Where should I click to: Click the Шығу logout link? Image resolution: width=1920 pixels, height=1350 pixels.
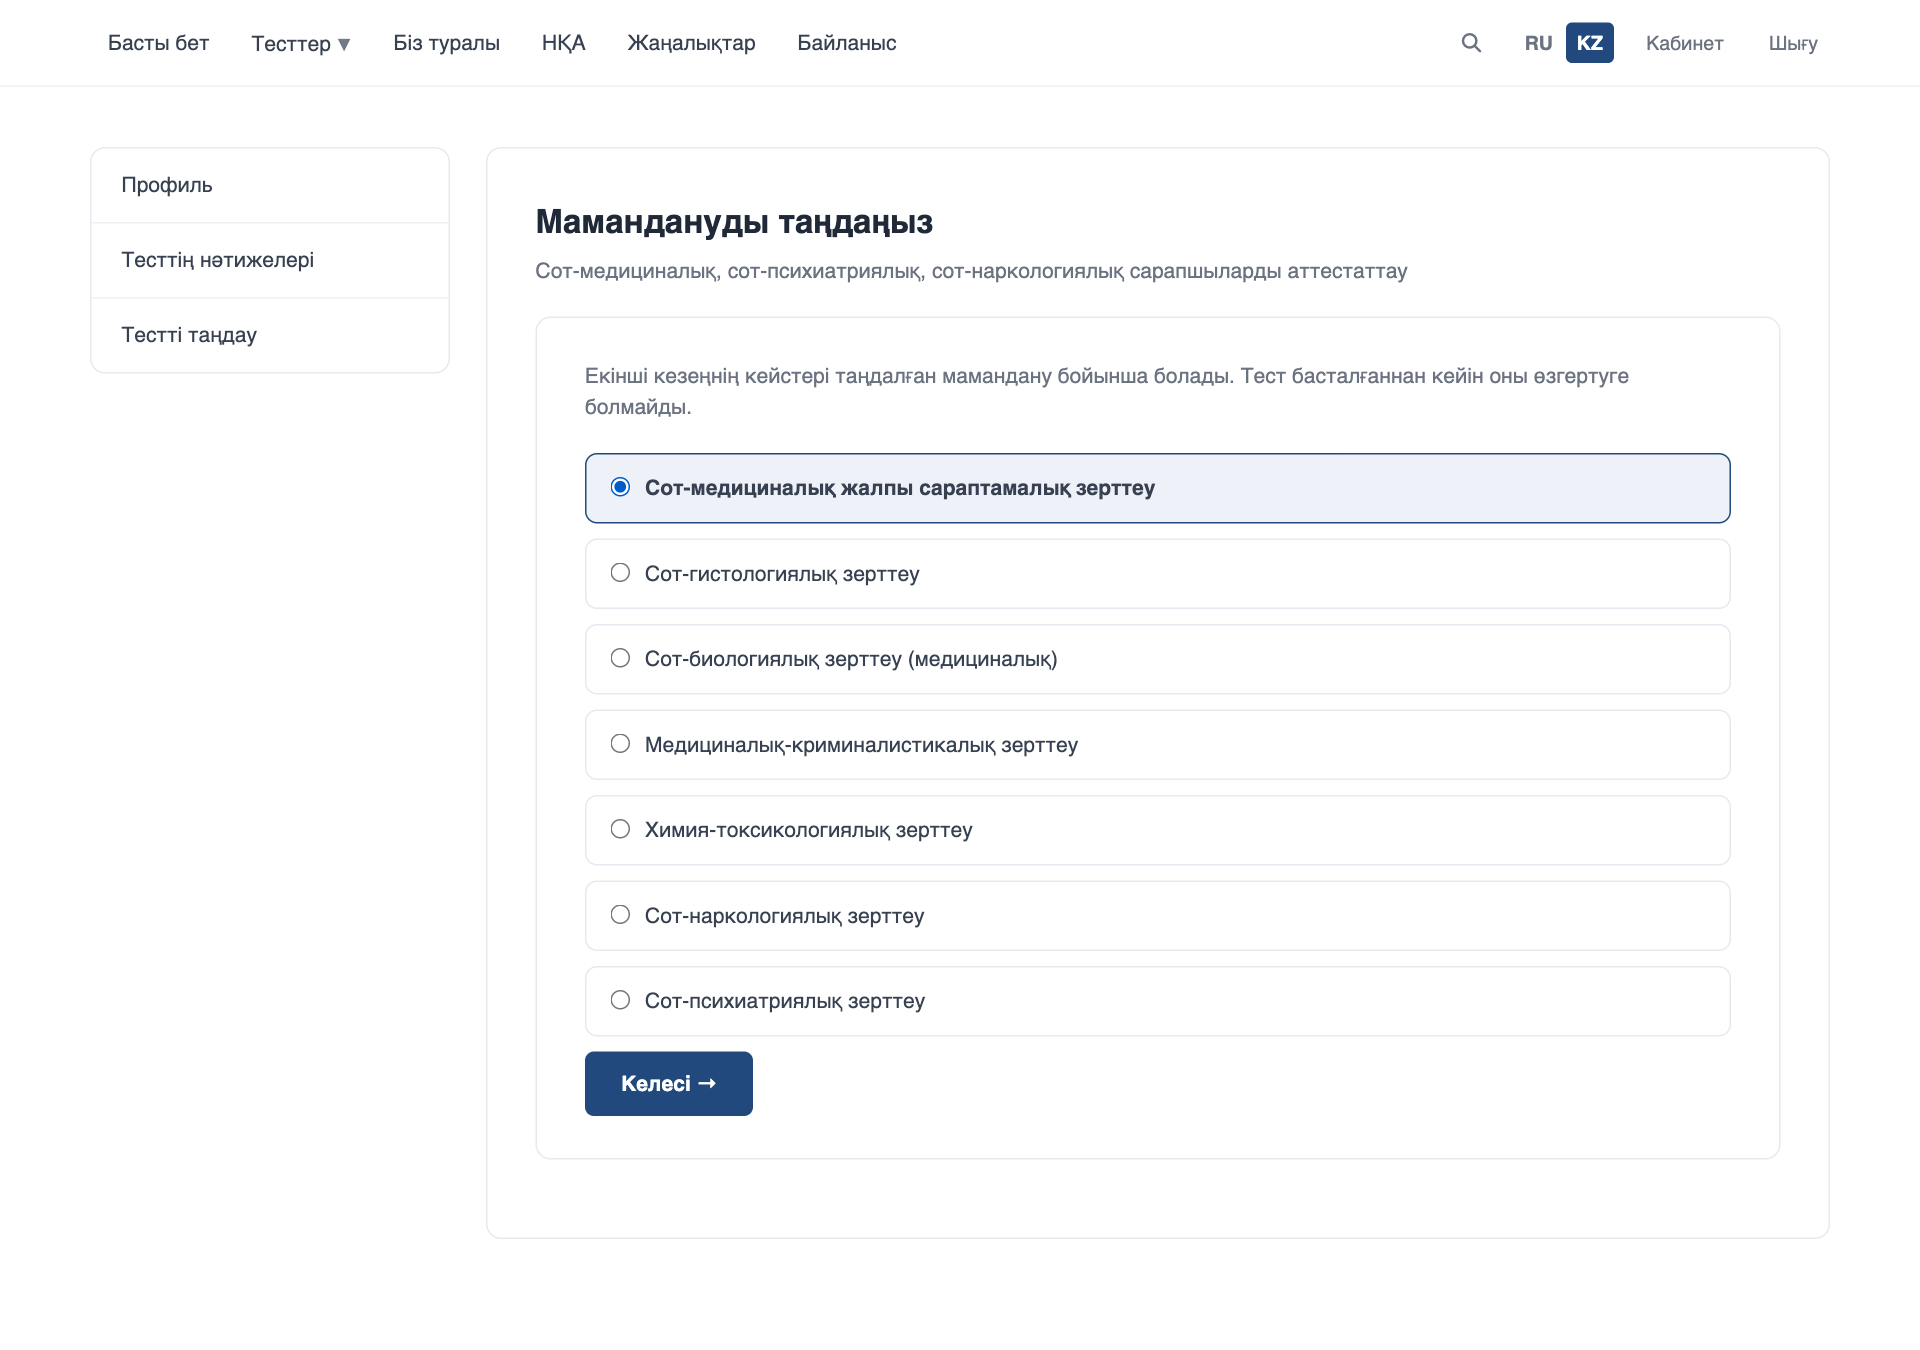pyautogui.click(x=1792, y=43)
